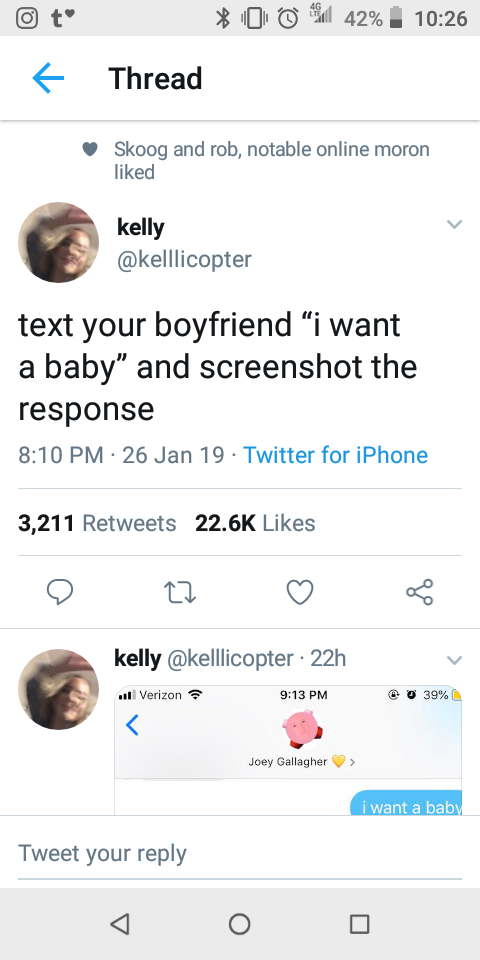Screen dimensions: 480x960
Task: Open the Joey Gallagher contact chevron
Action: click(352, 762)
